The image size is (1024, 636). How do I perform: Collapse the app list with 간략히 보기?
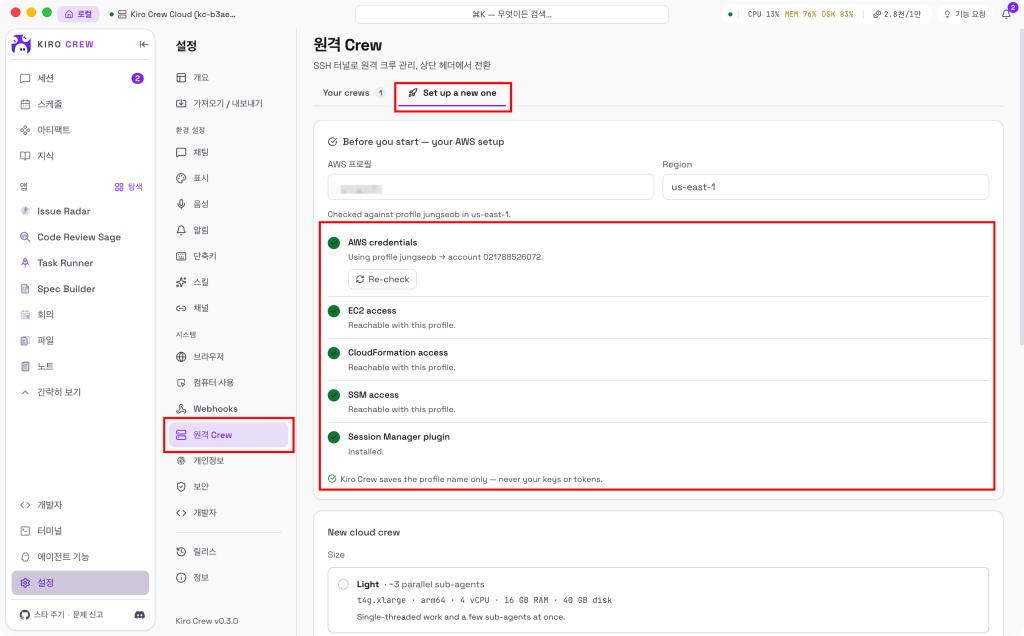(x=80, y=392)
